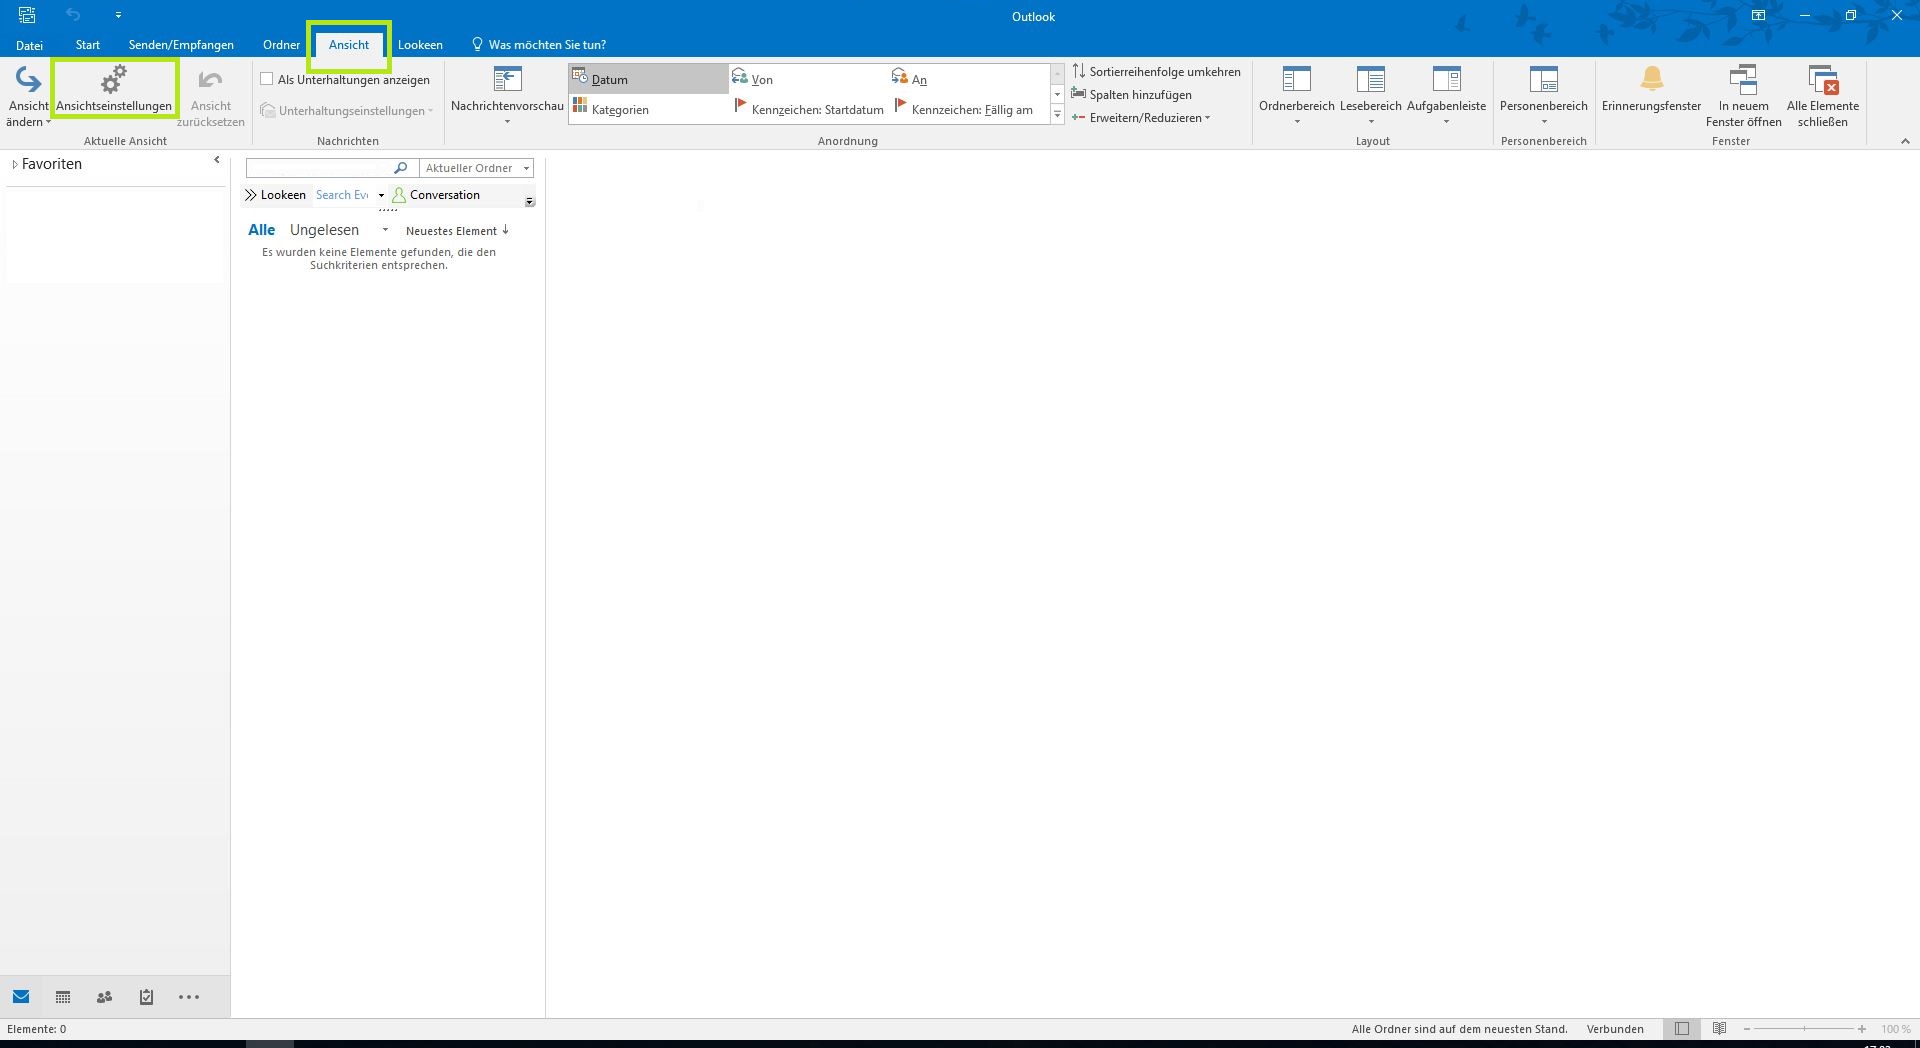The image size is (1920, 1048).
Task: Open Ordnerbereich layout options
Action: [1296, 96]
